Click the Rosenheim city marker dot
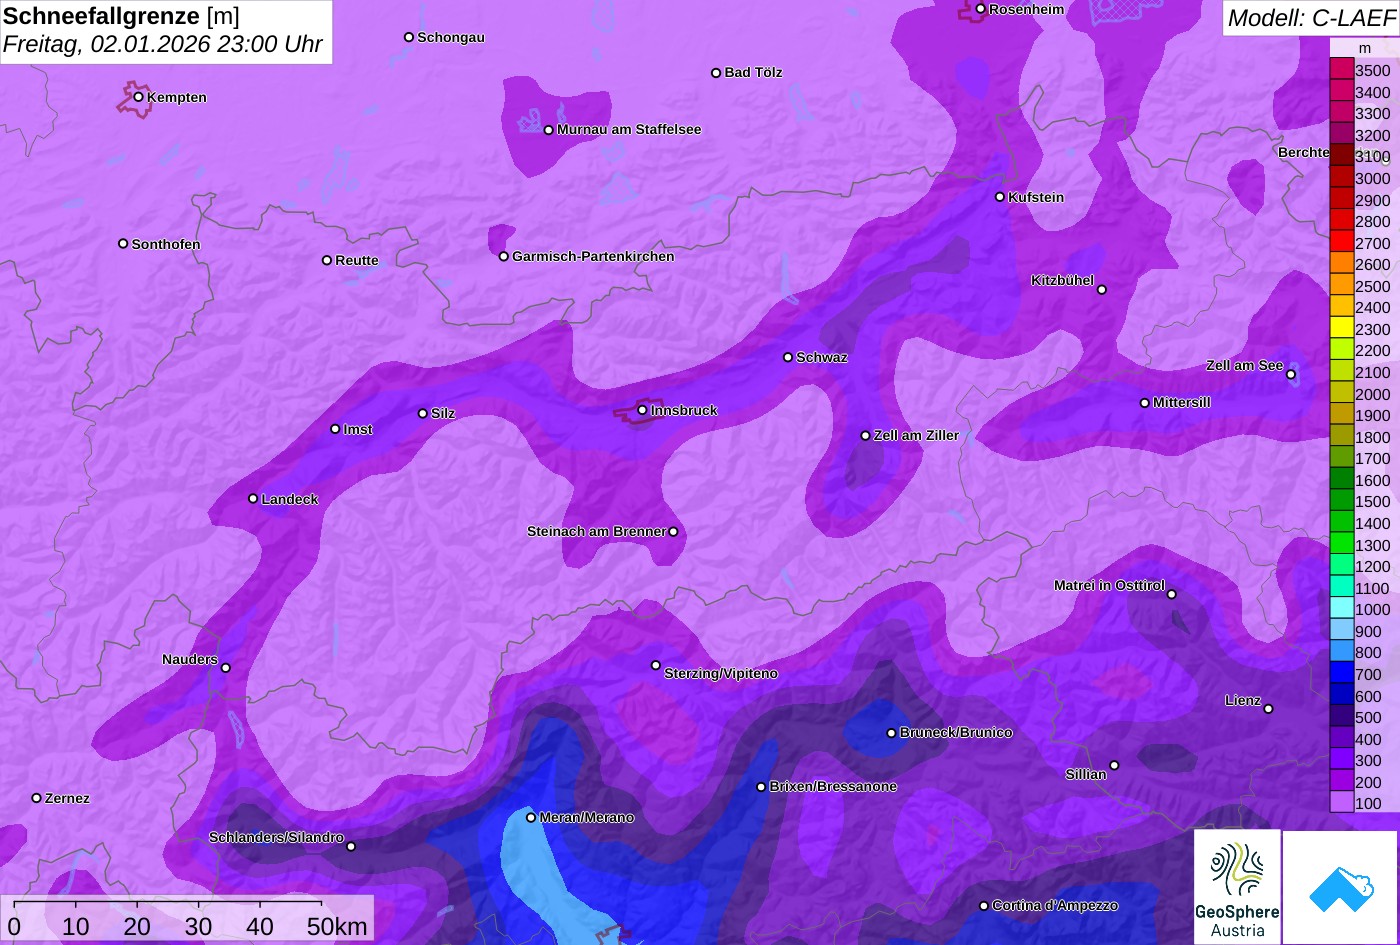Viewport: 1400px width, 945px height. coord(981,9)
